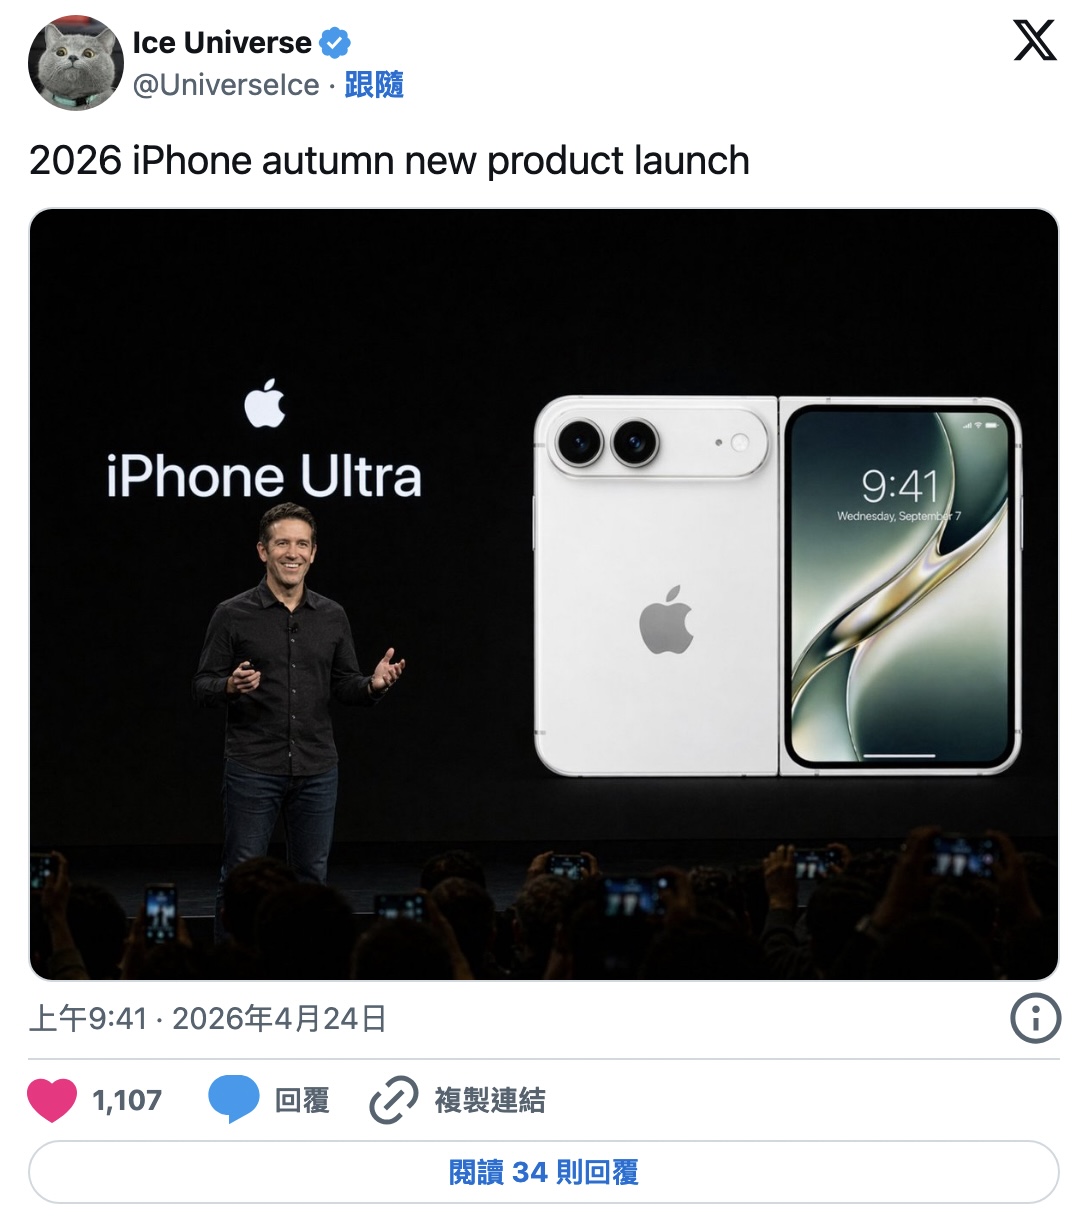The height and width of the screenshot is (1216, 1084).
Task: Click the copy link chain icon
Action: (393, 1100)
